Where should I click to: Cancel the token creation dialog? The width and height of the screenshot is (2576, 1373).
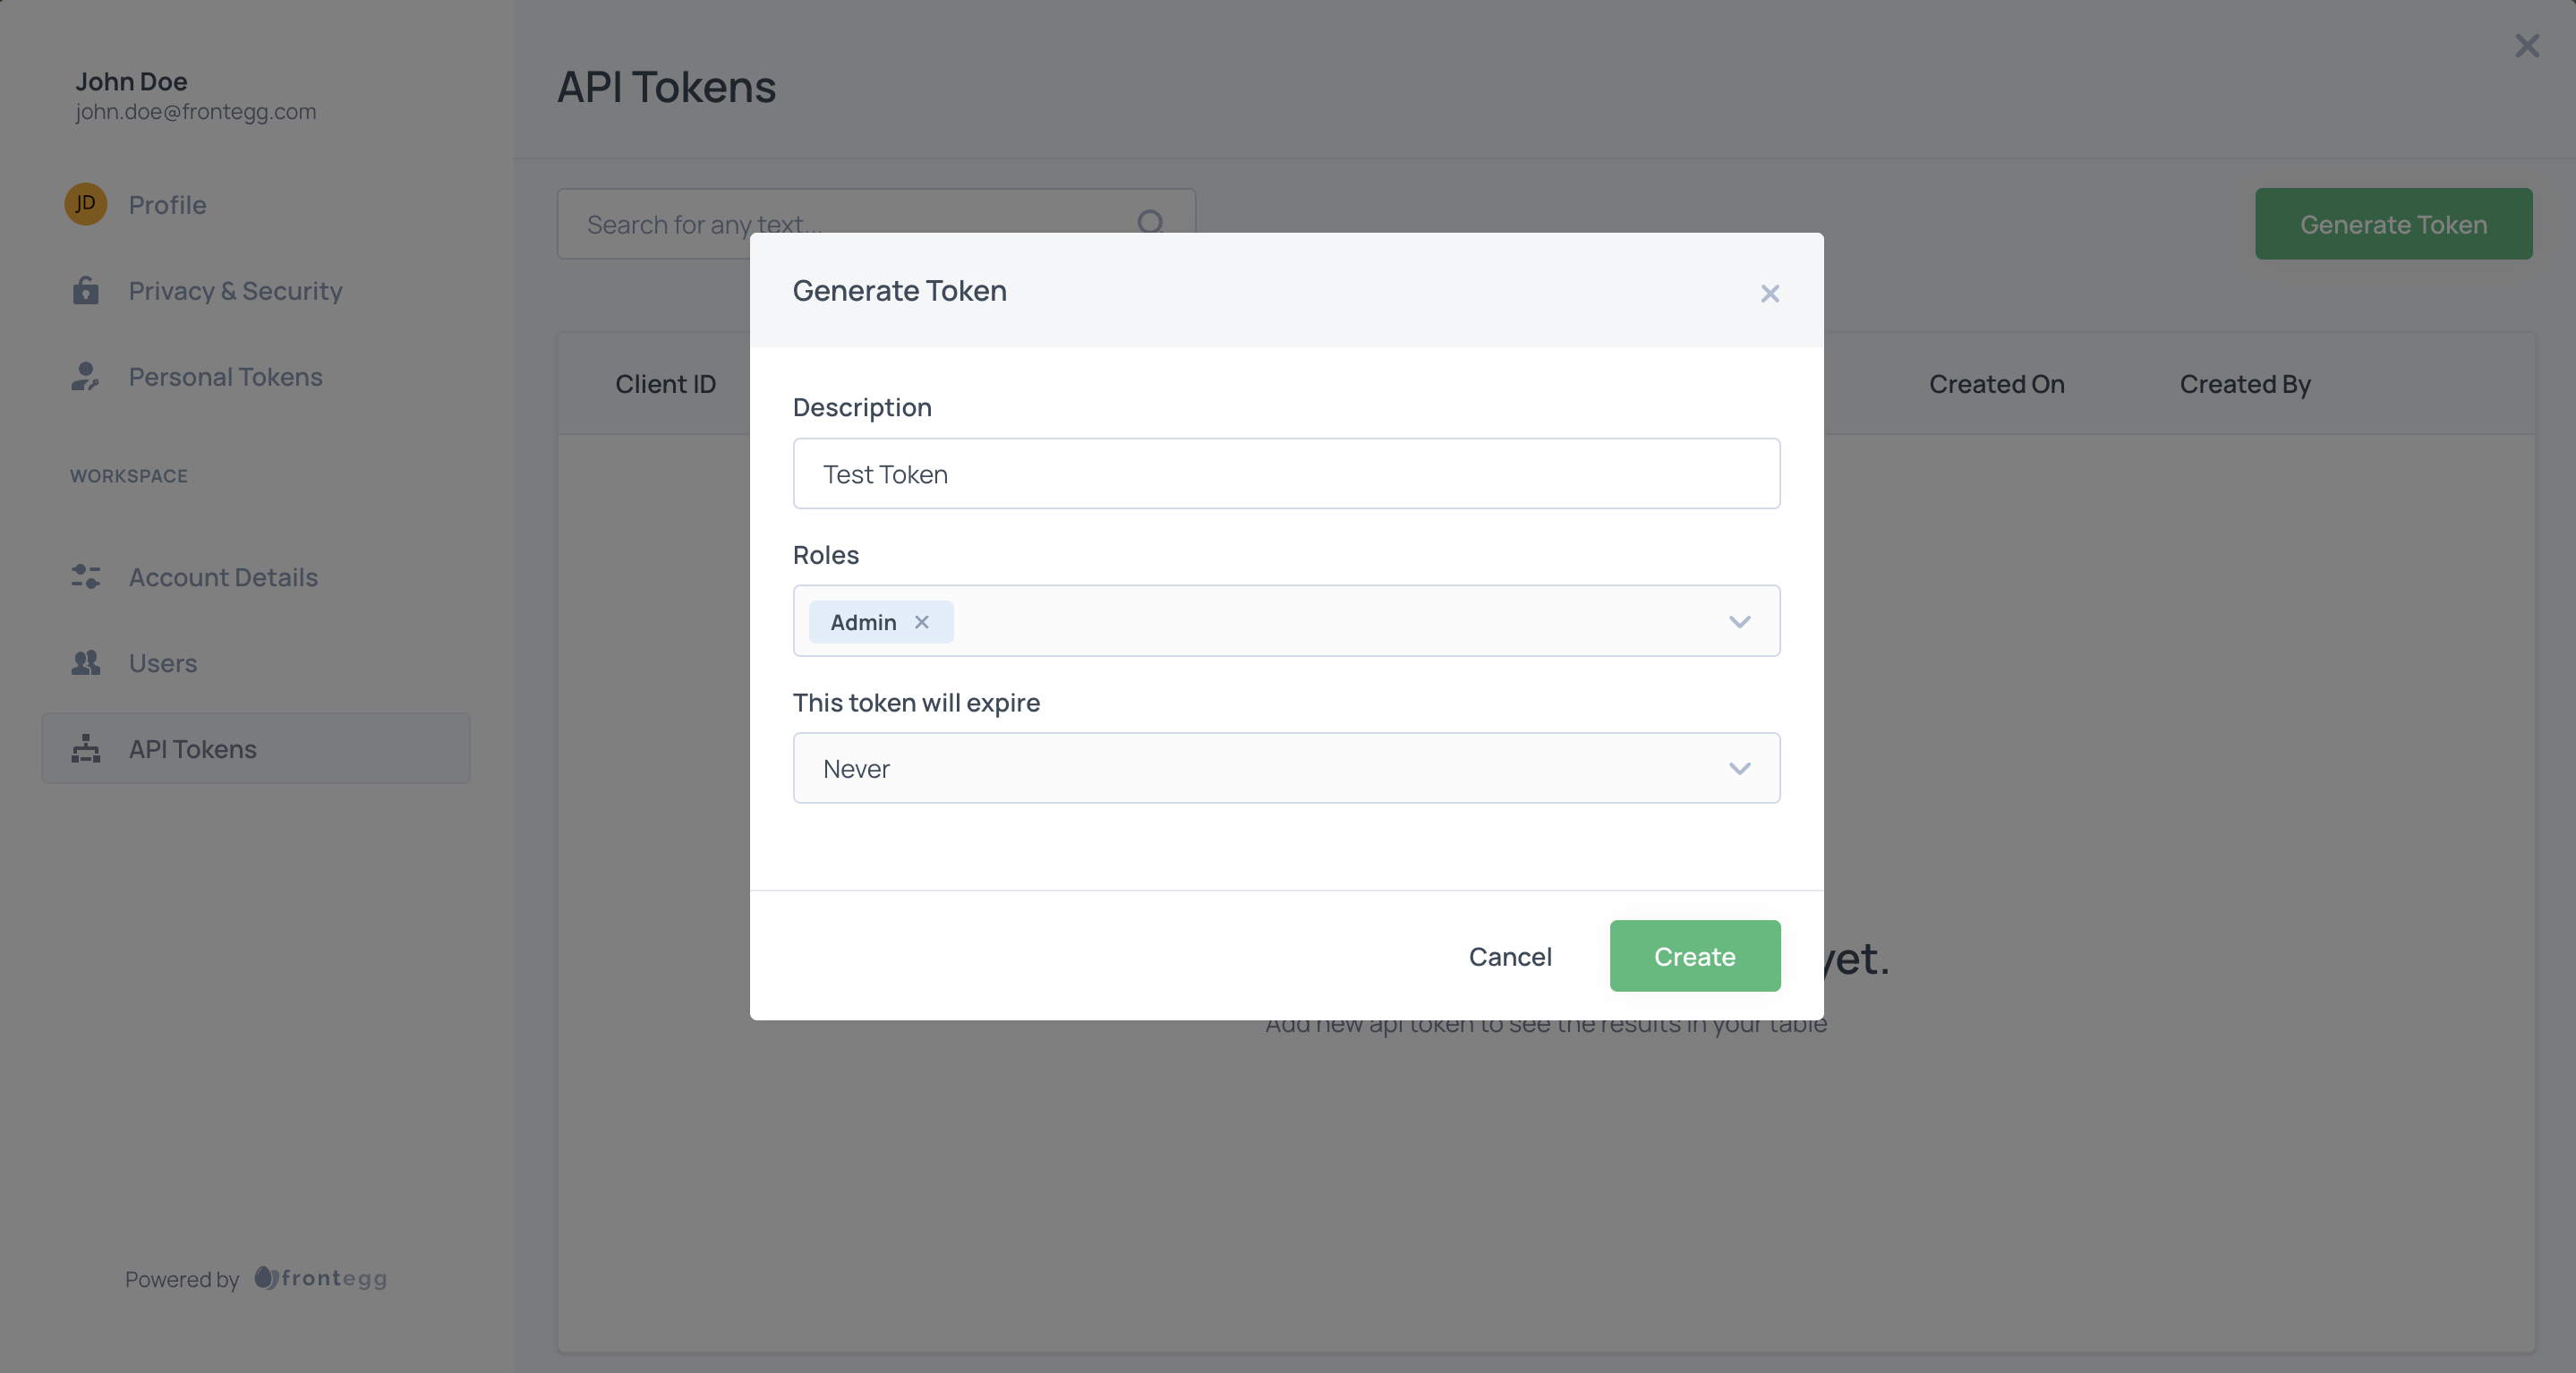1509,956
